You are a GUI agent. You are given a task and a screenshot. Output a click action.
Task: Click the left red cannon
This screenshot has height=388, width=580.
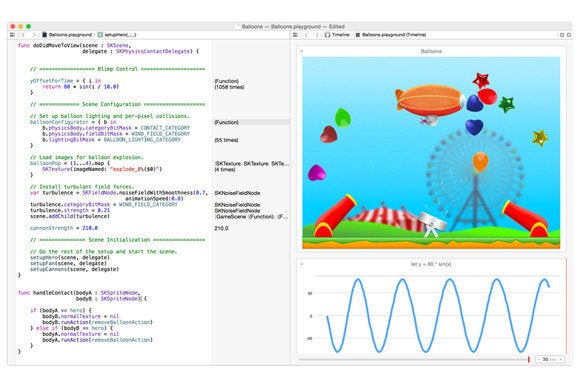click(334, 216)
